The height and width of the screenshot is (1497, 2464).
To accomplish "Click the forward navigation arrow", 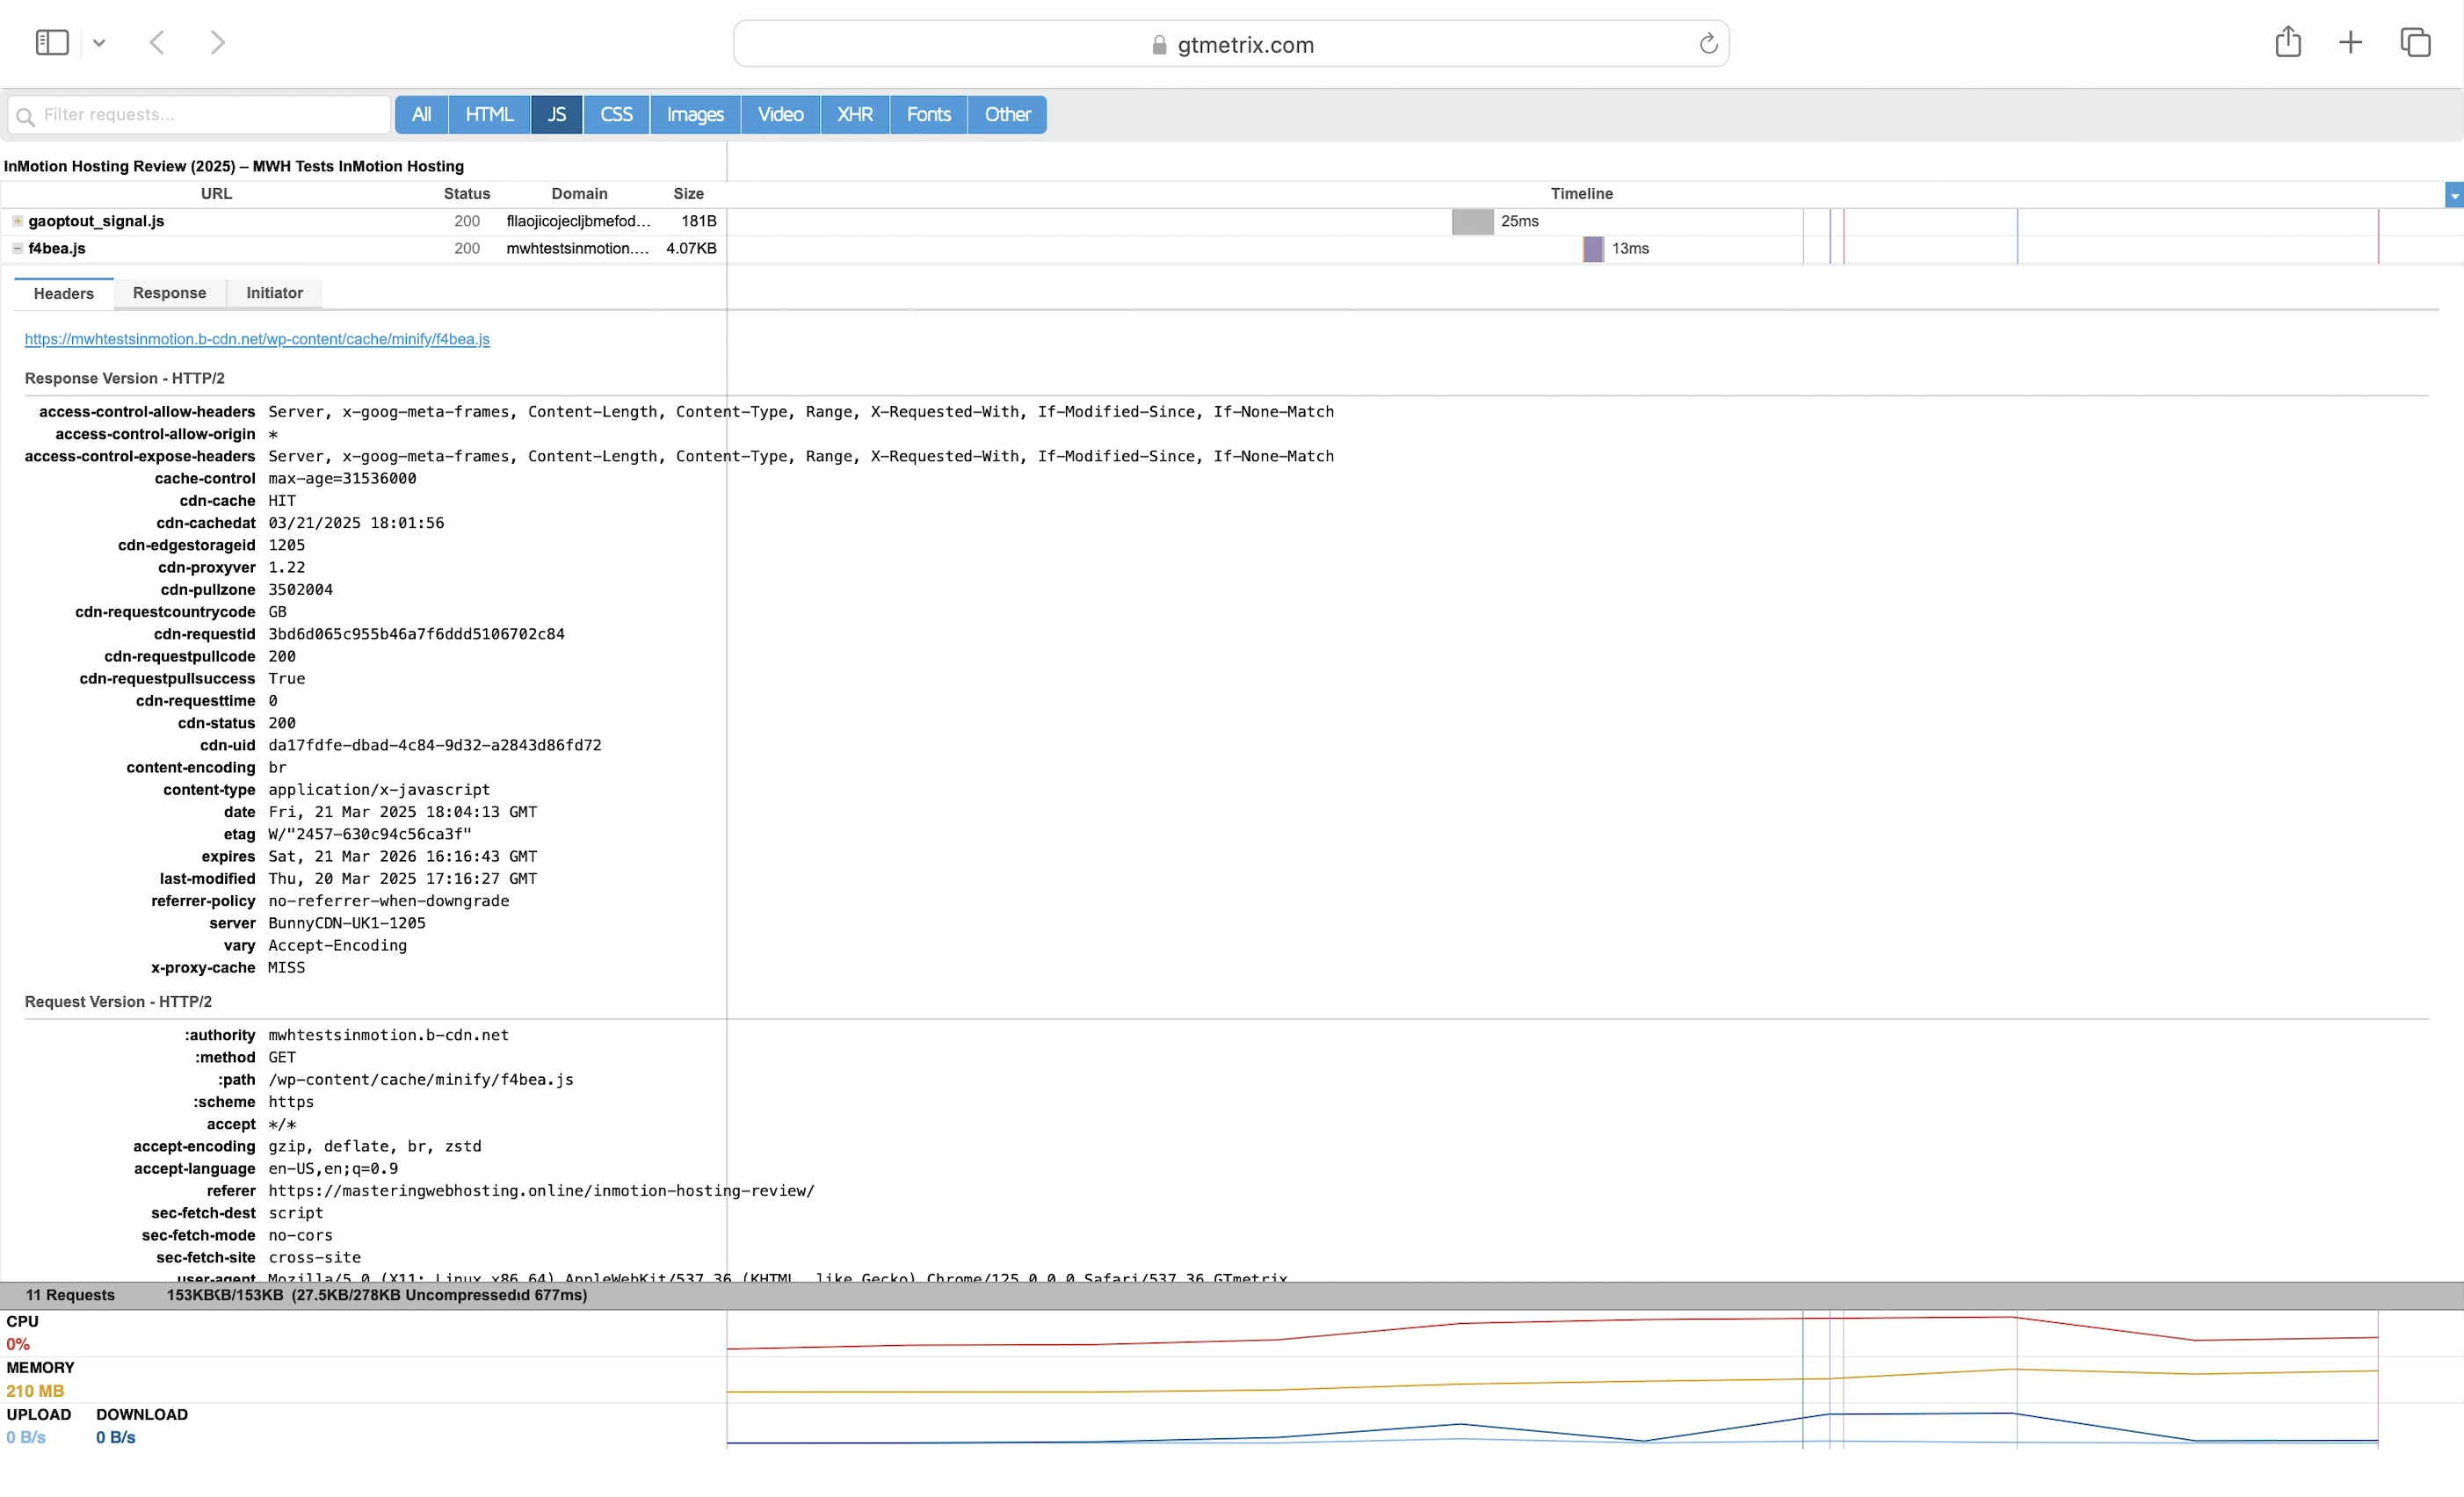I will [x=217, y=42].
